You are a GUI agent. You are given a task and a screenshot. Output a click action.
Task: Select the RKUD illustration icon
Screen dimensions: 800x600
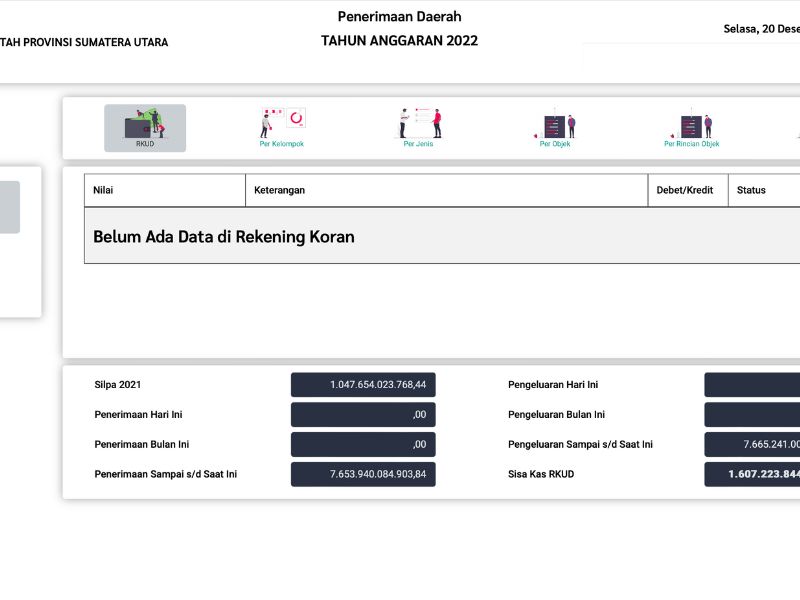(x=145, y=125)
